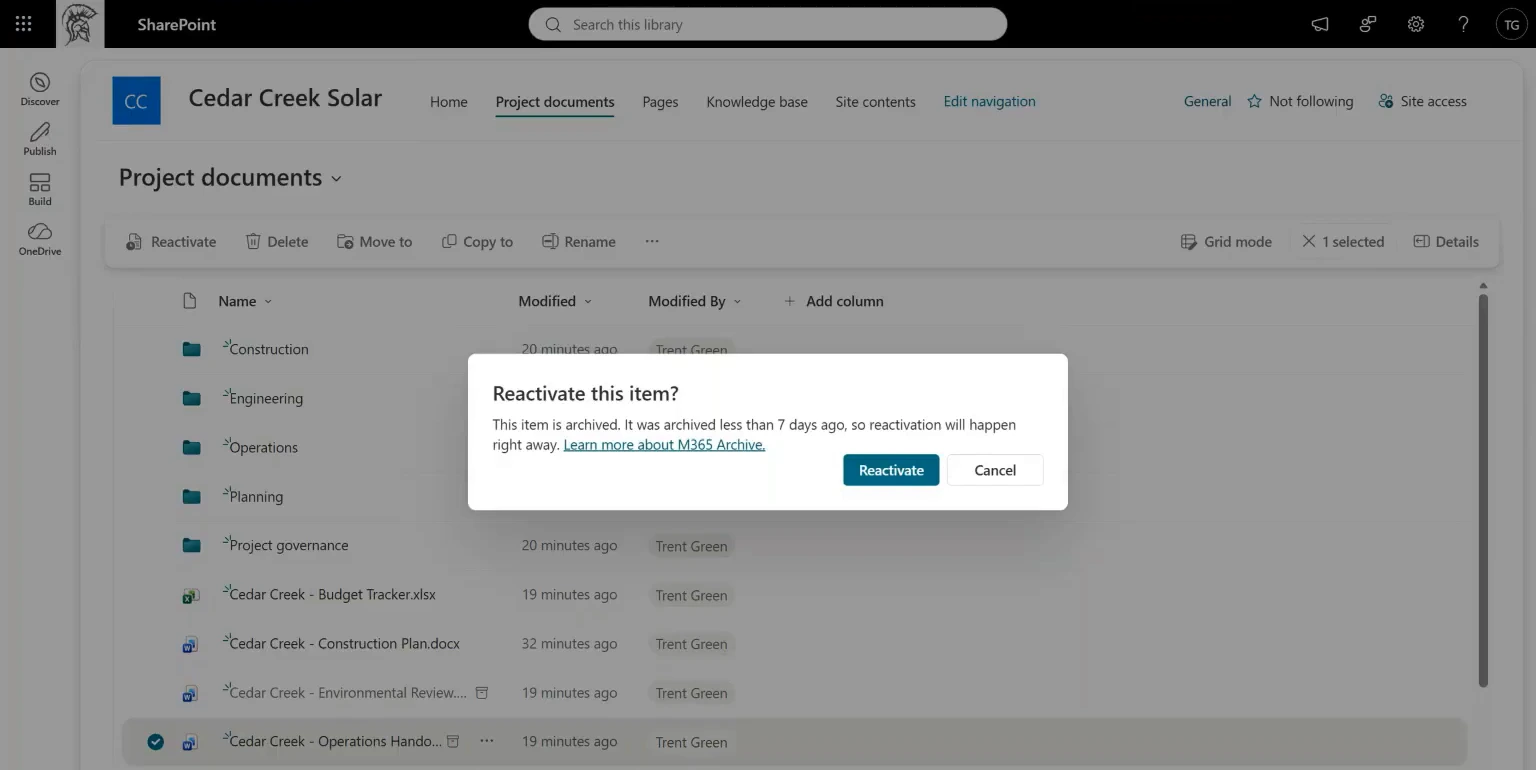Click archive icon beside Environmental Review file

[481, 692]
